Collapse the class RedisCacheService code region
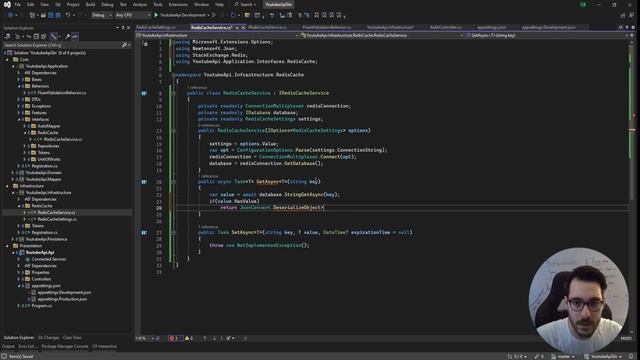This screenshot has width=640, height=360. (x=174, y=93)
